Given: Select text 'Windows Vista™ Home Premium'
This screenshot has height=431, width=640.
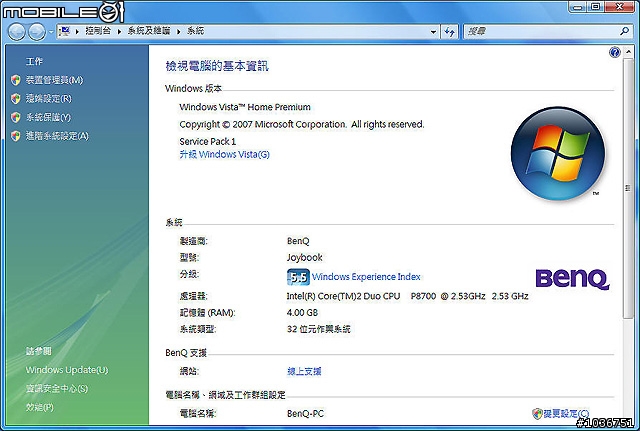Looking at the screenshot, I should (x=245, y=107).
